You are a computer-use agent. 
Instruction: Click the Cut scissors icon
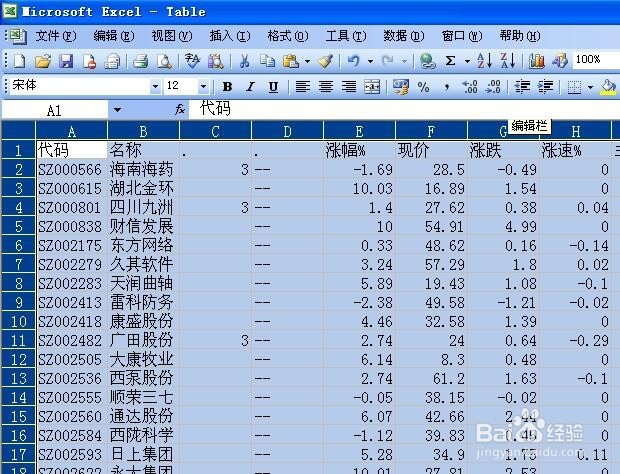tap(244, 61)
